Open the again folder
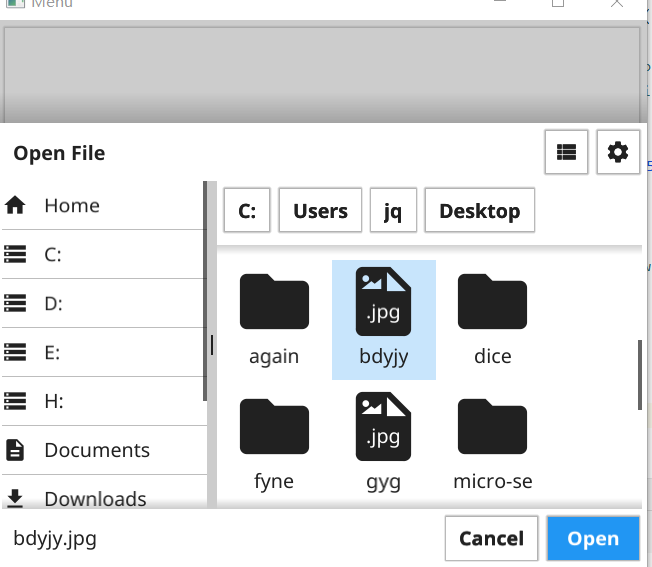652x567 pixels. [x=274, y=320]
